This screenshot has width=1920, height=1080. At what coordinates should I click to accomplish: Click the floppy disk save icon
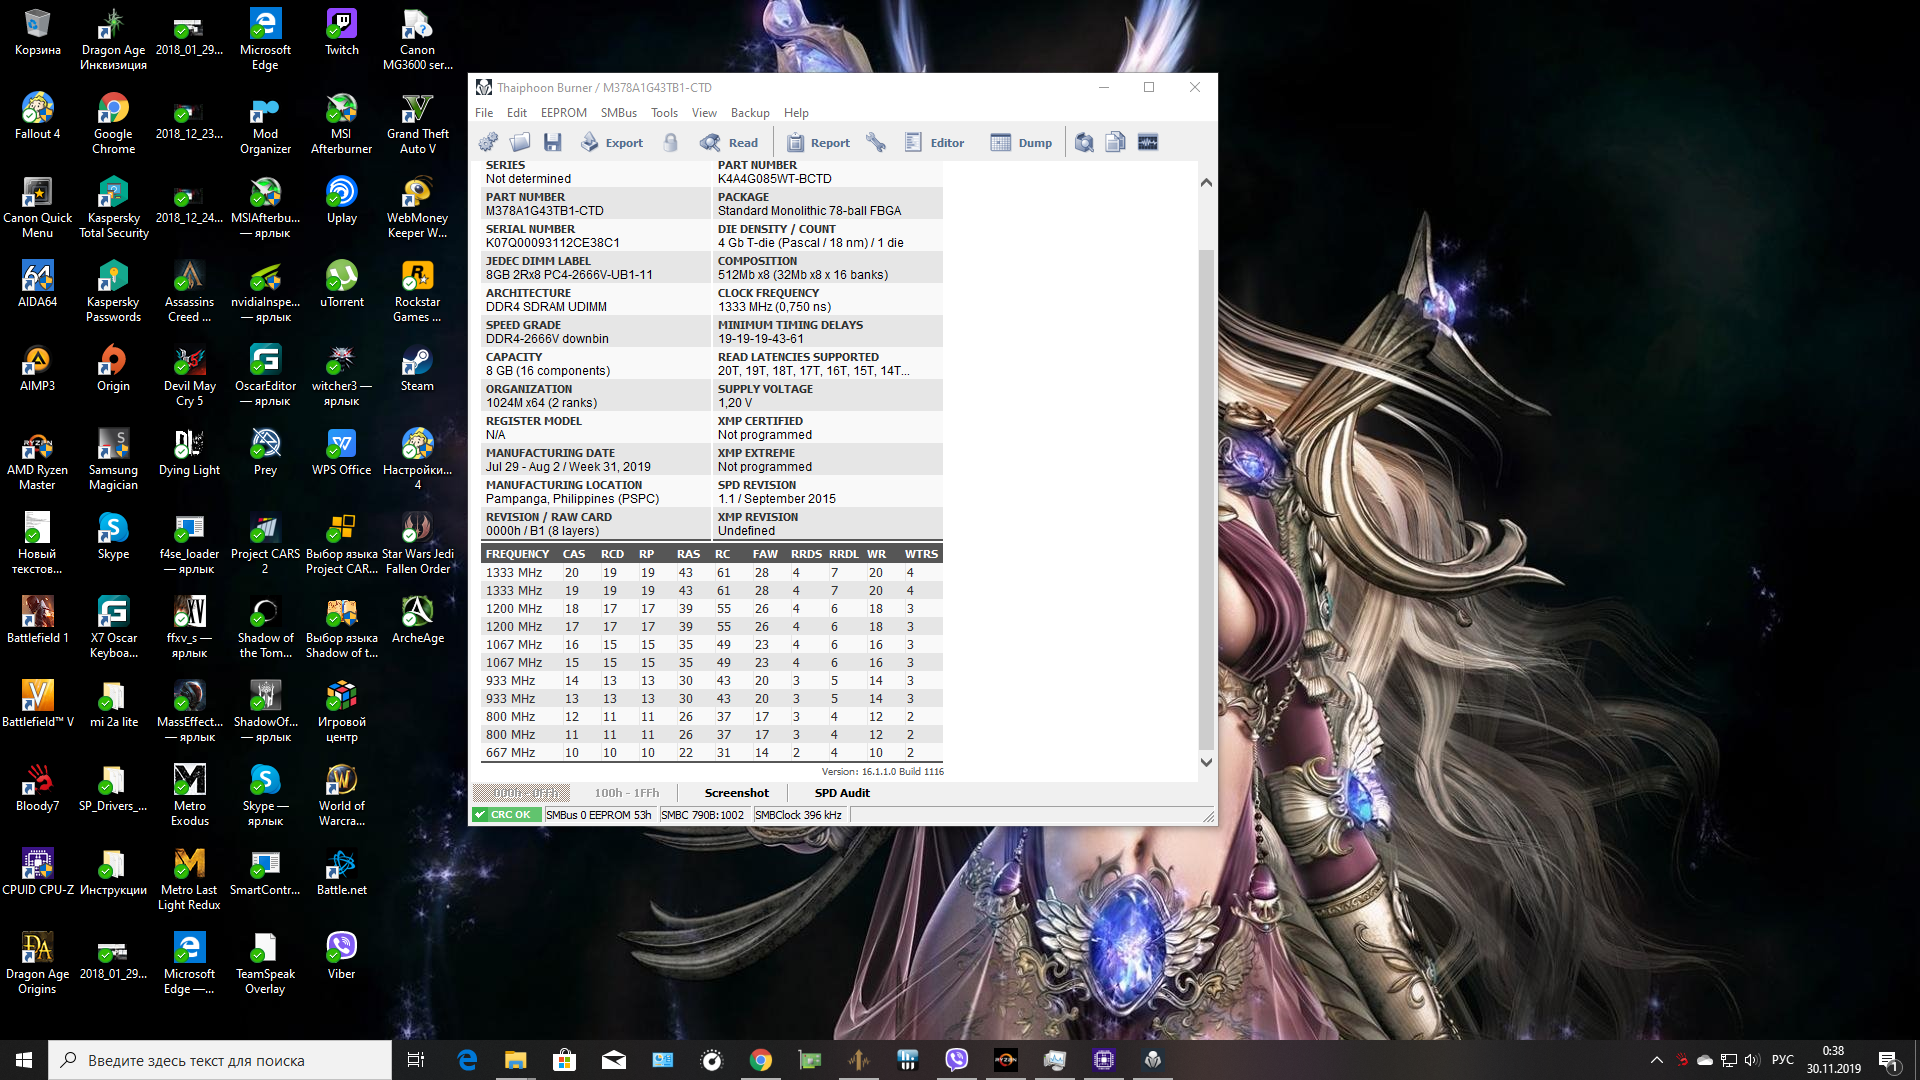coord(553,143)
